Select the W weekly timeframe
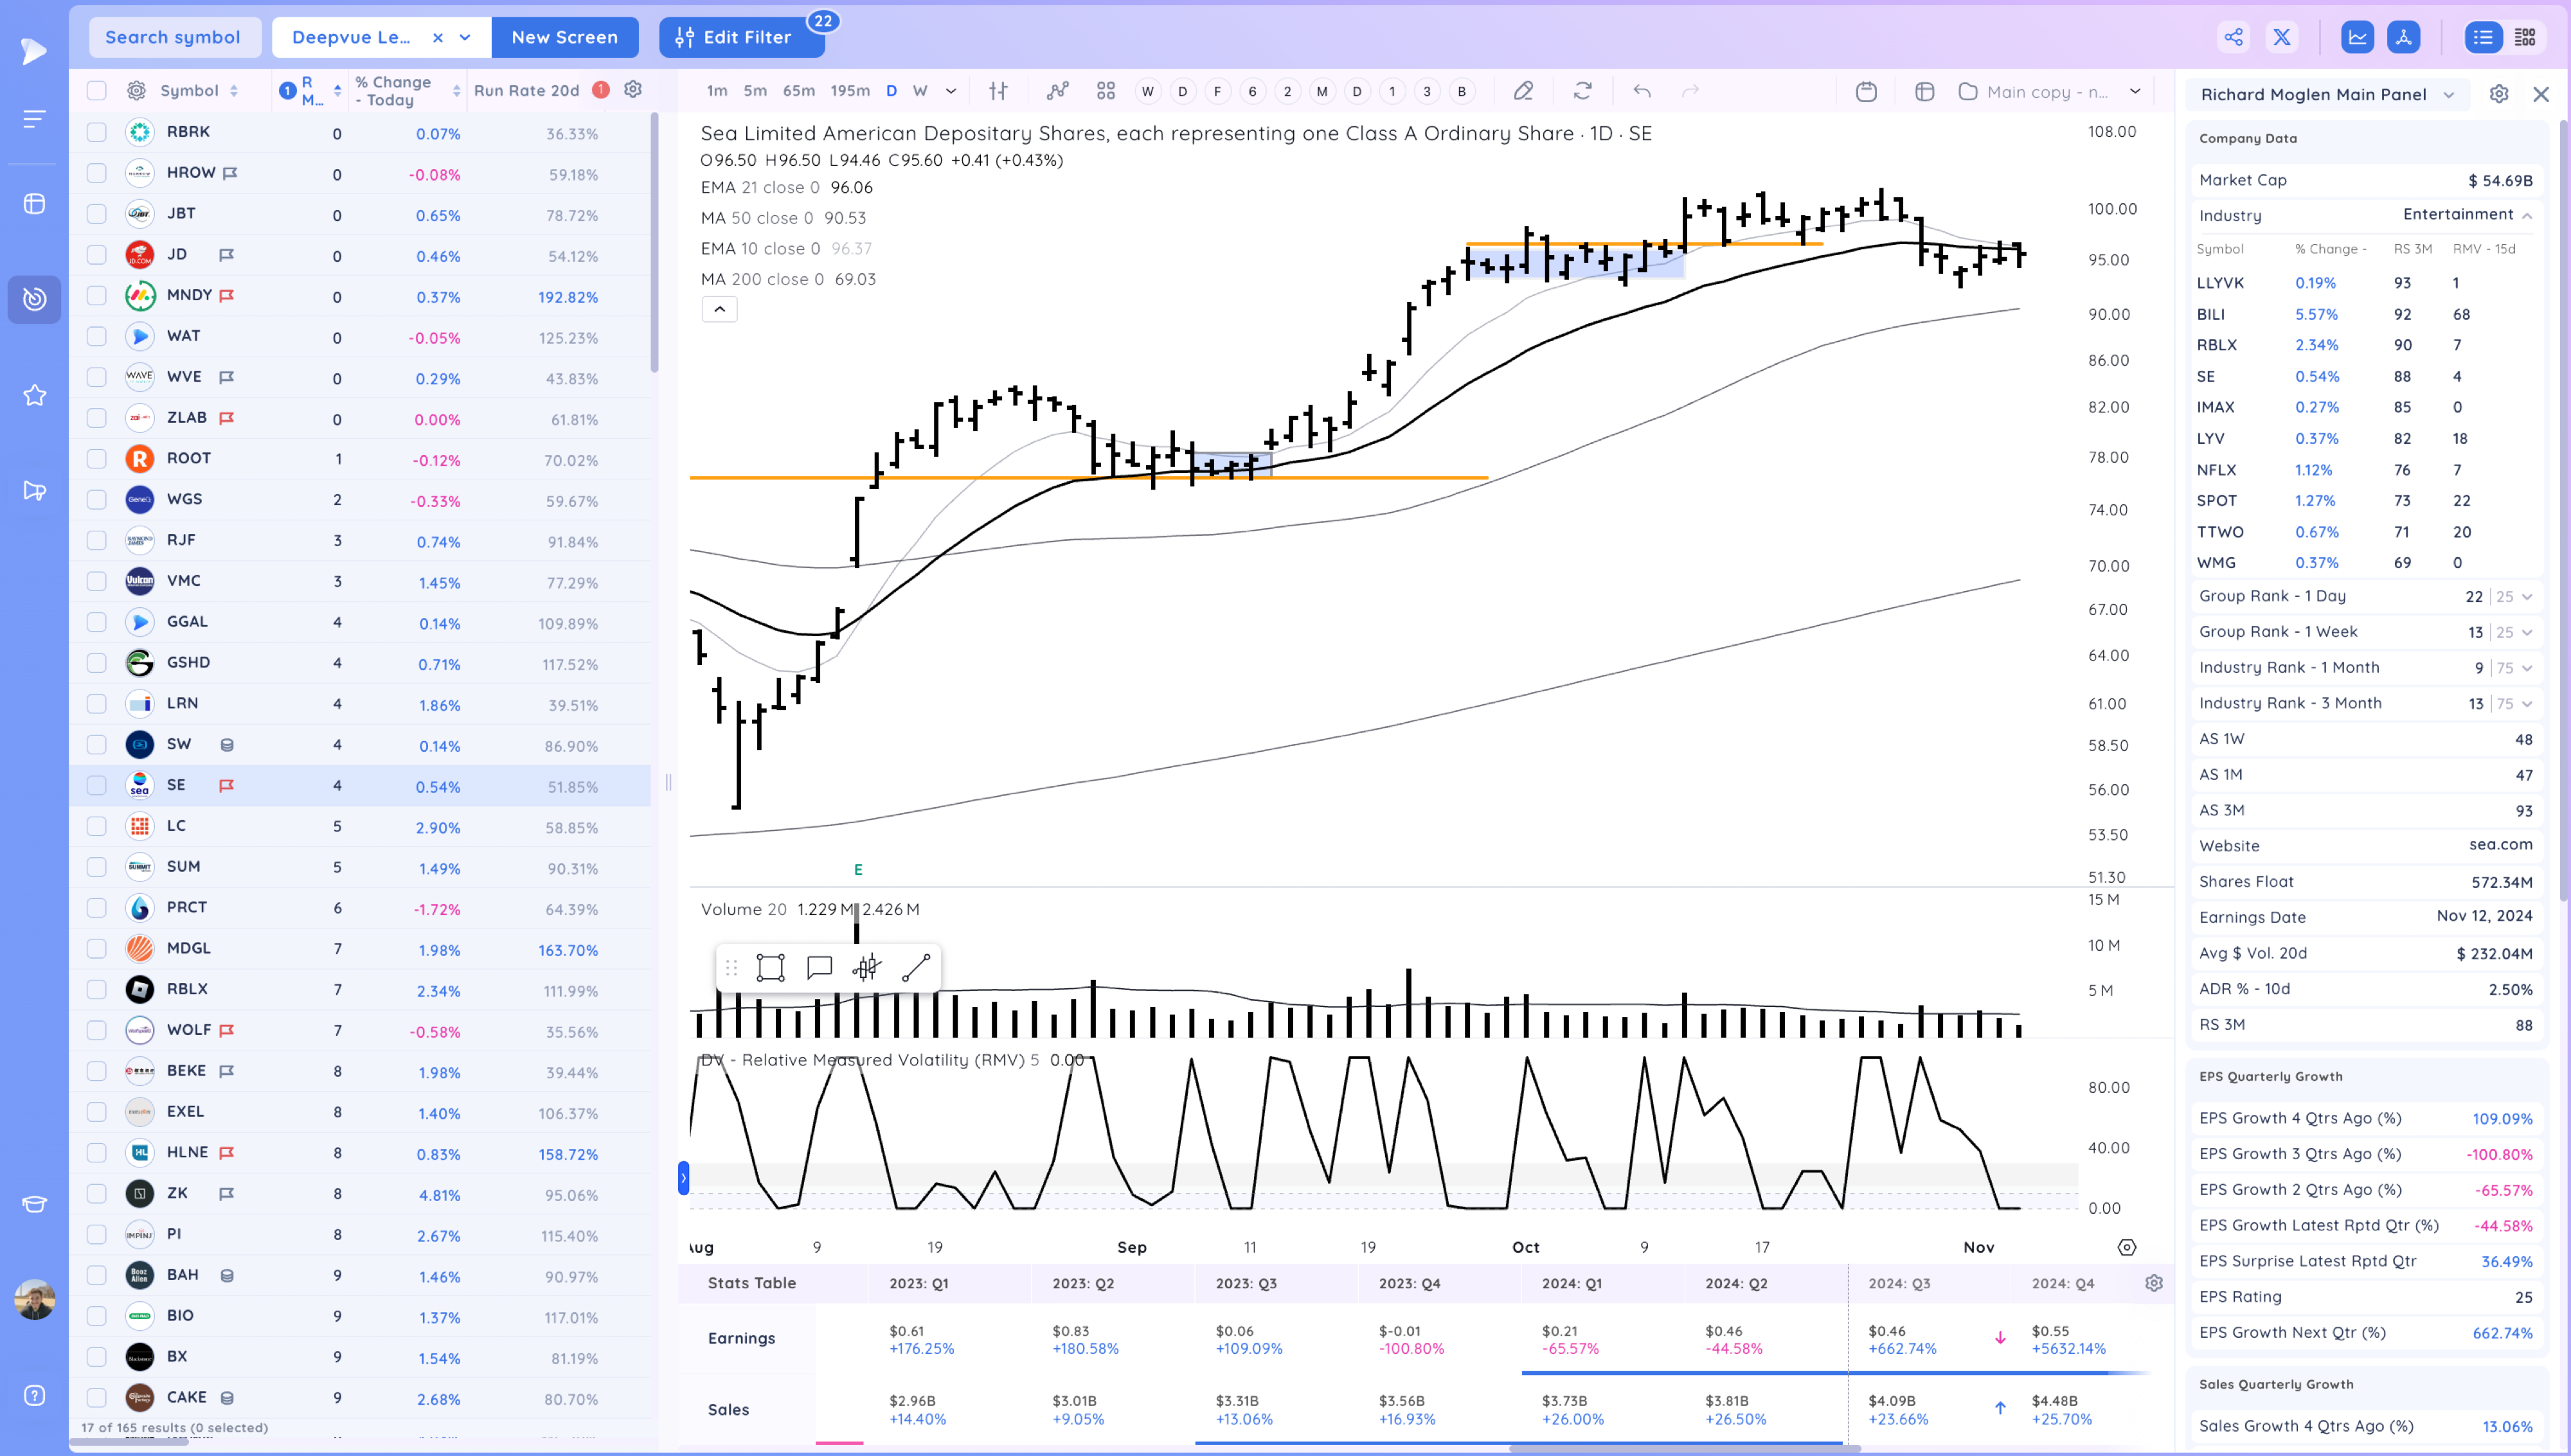The width and height of the screenshot is (2571, 1456). (x=920, y=91)
